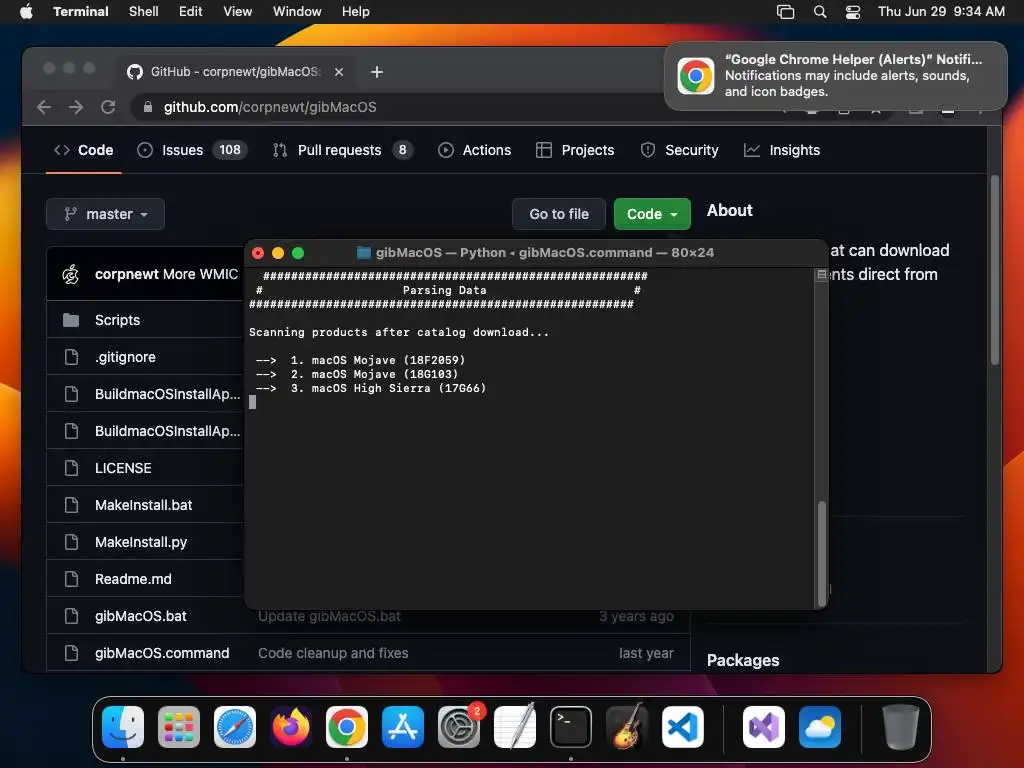1024x768 pixels.
Task: Open Spotlight search in menu bar
Action: pos(820,11)
